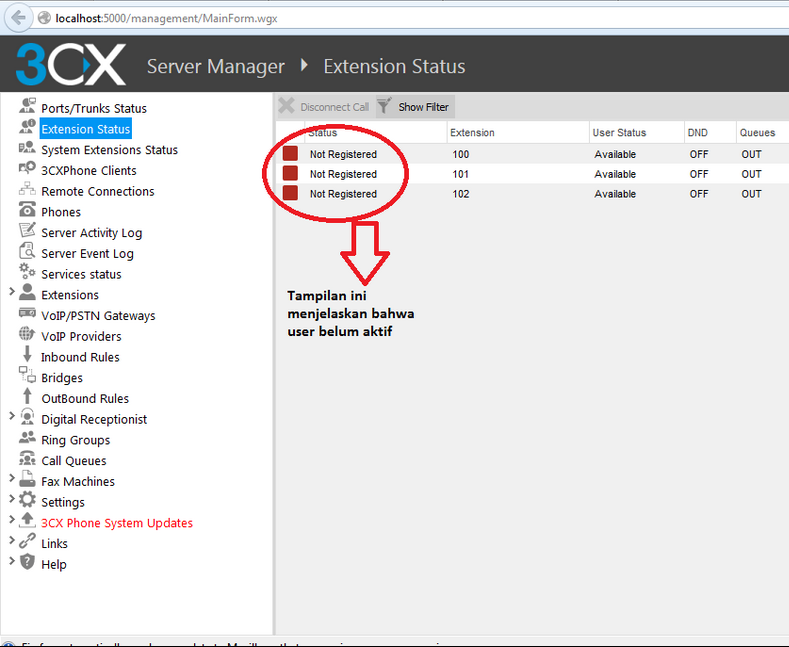Select extension 100 row cell
Screen dimensions: 789x647
pos(460,154)
